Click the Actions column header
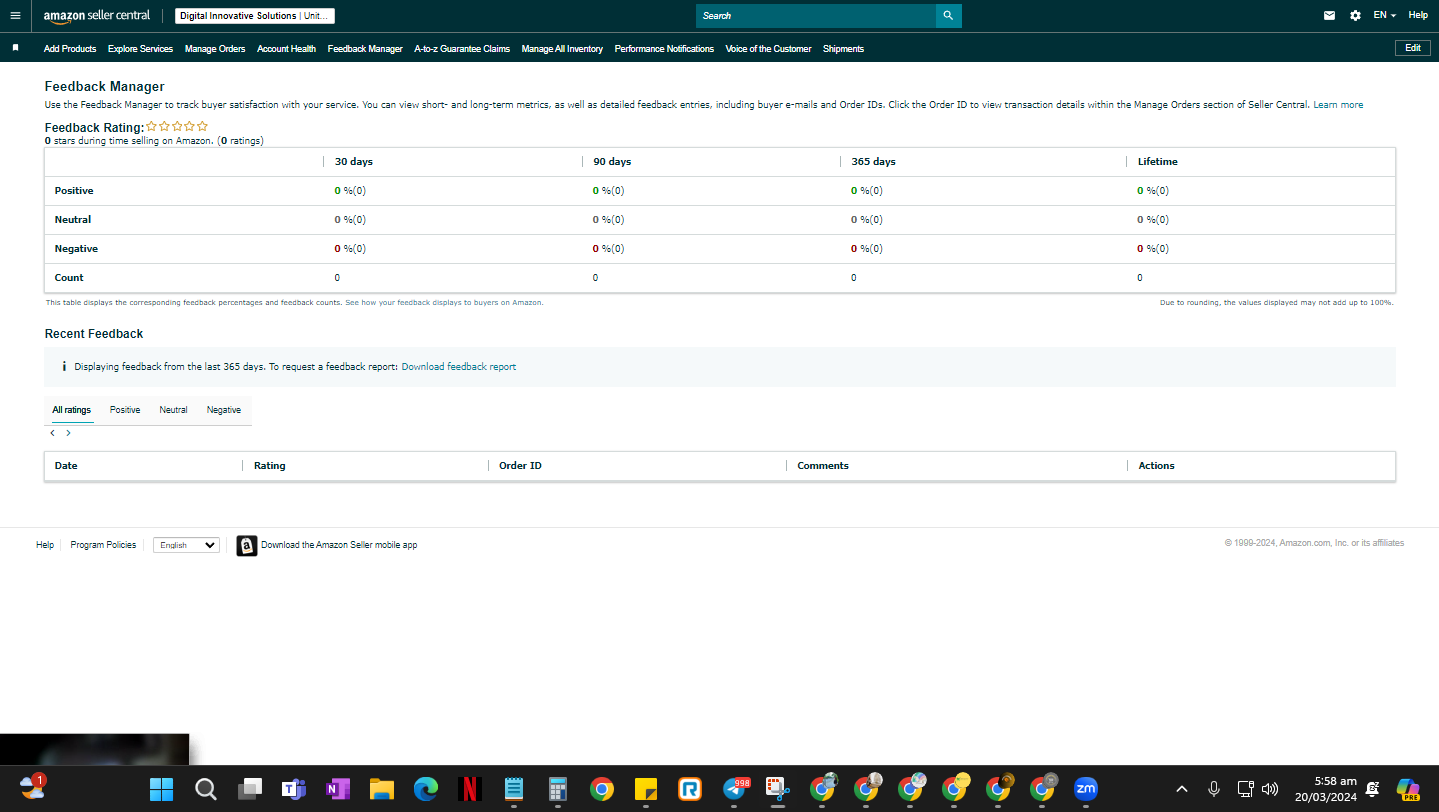 [x=1157, y=466]
